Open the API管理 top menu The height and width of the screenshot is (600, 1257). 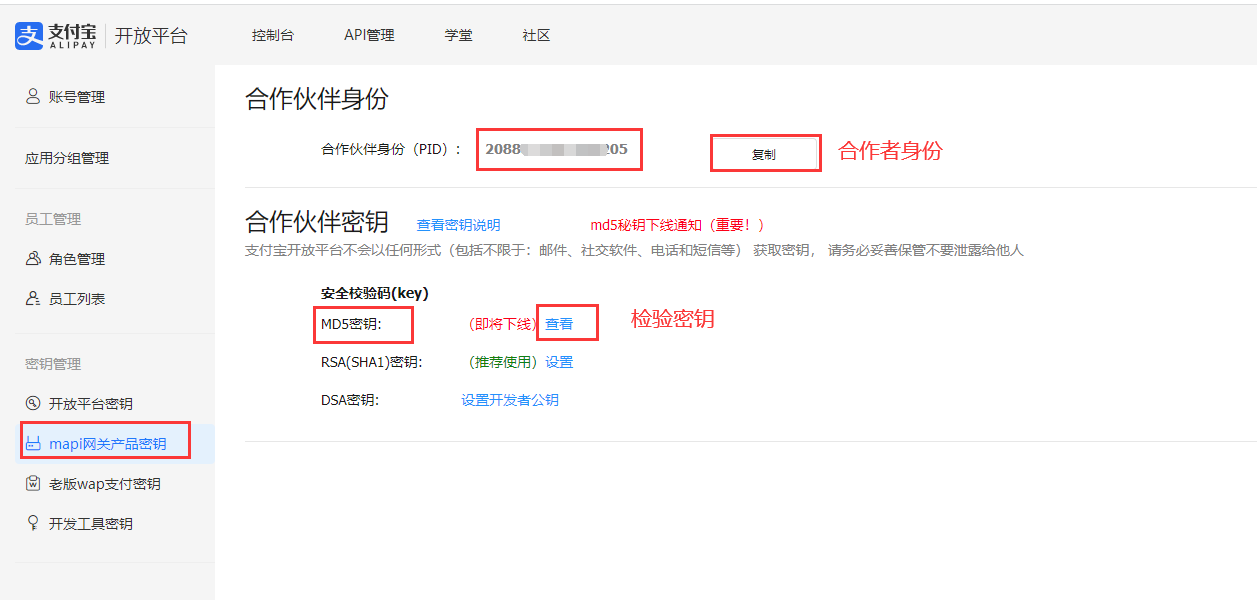click(369, 35)
